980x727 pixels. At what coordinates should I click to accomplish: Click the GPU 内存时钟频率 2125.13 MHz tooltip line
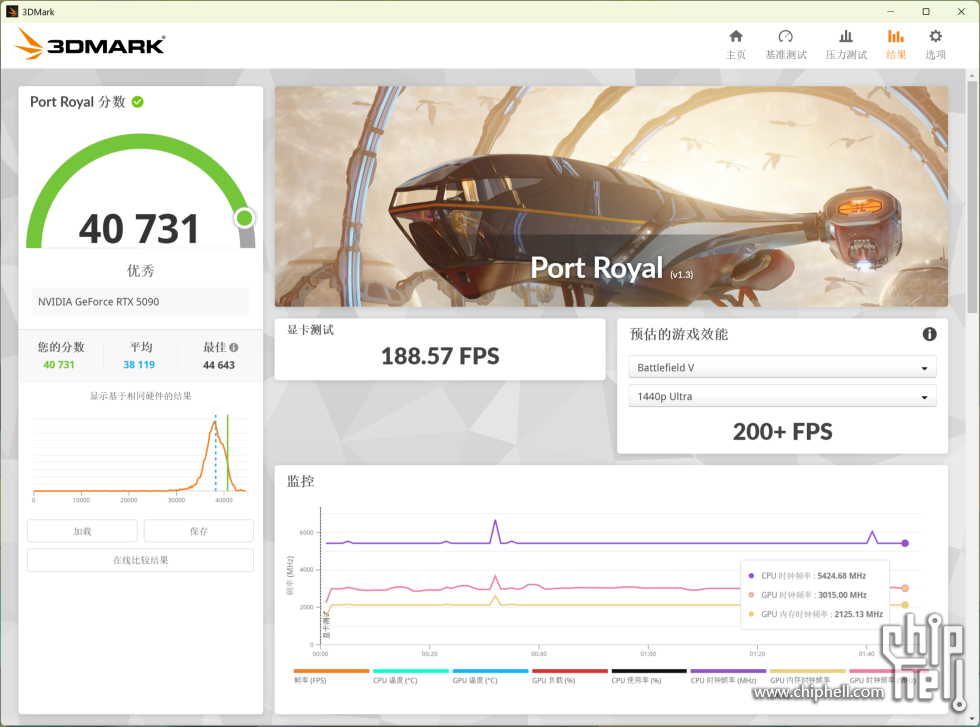(x=816, y=614)
